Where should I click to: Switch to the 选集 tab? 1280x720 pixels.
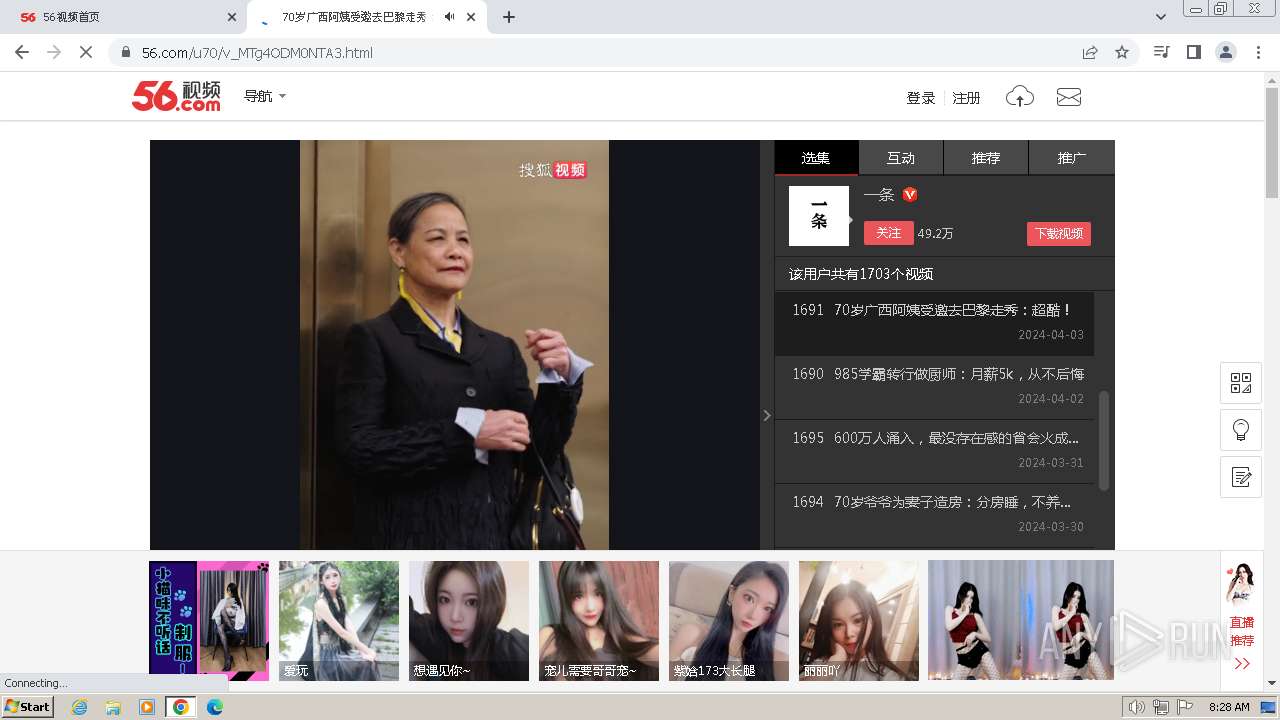[816, 158]
